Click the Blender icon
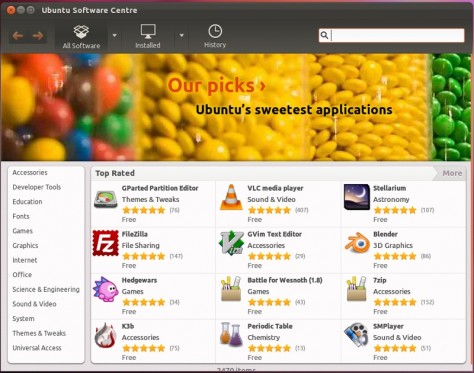Screen dimensions: 474x373 tap(357, 243)
